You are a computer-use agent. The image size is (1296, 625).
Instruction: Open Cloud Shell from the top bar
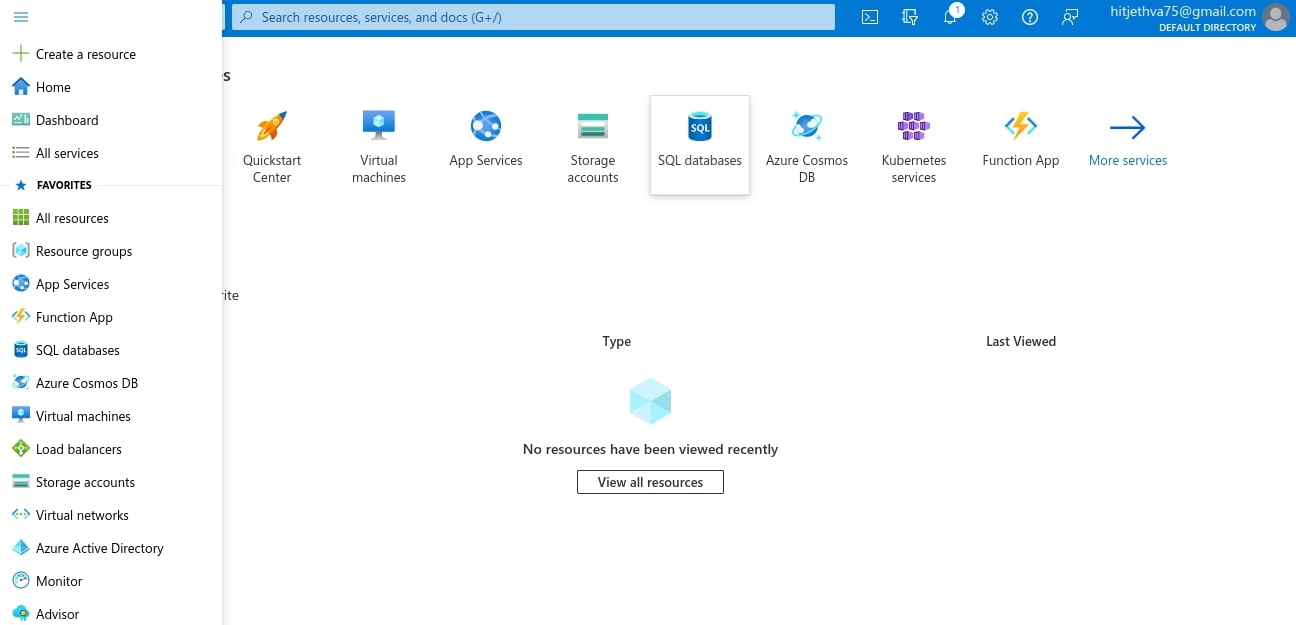click(870, 17)
